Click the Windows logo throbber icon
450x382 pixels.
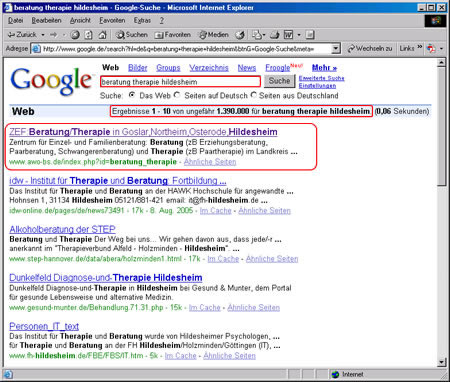coord(435,21)
